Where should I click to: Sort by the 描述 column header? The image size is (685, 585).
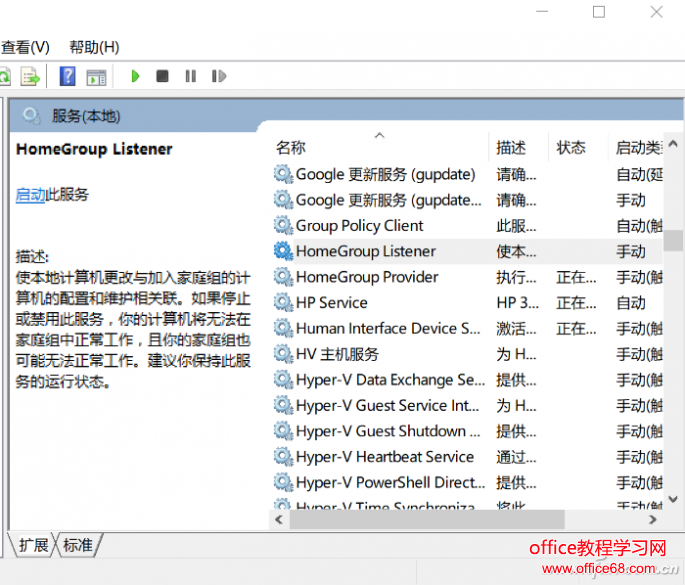coord(511,148)
